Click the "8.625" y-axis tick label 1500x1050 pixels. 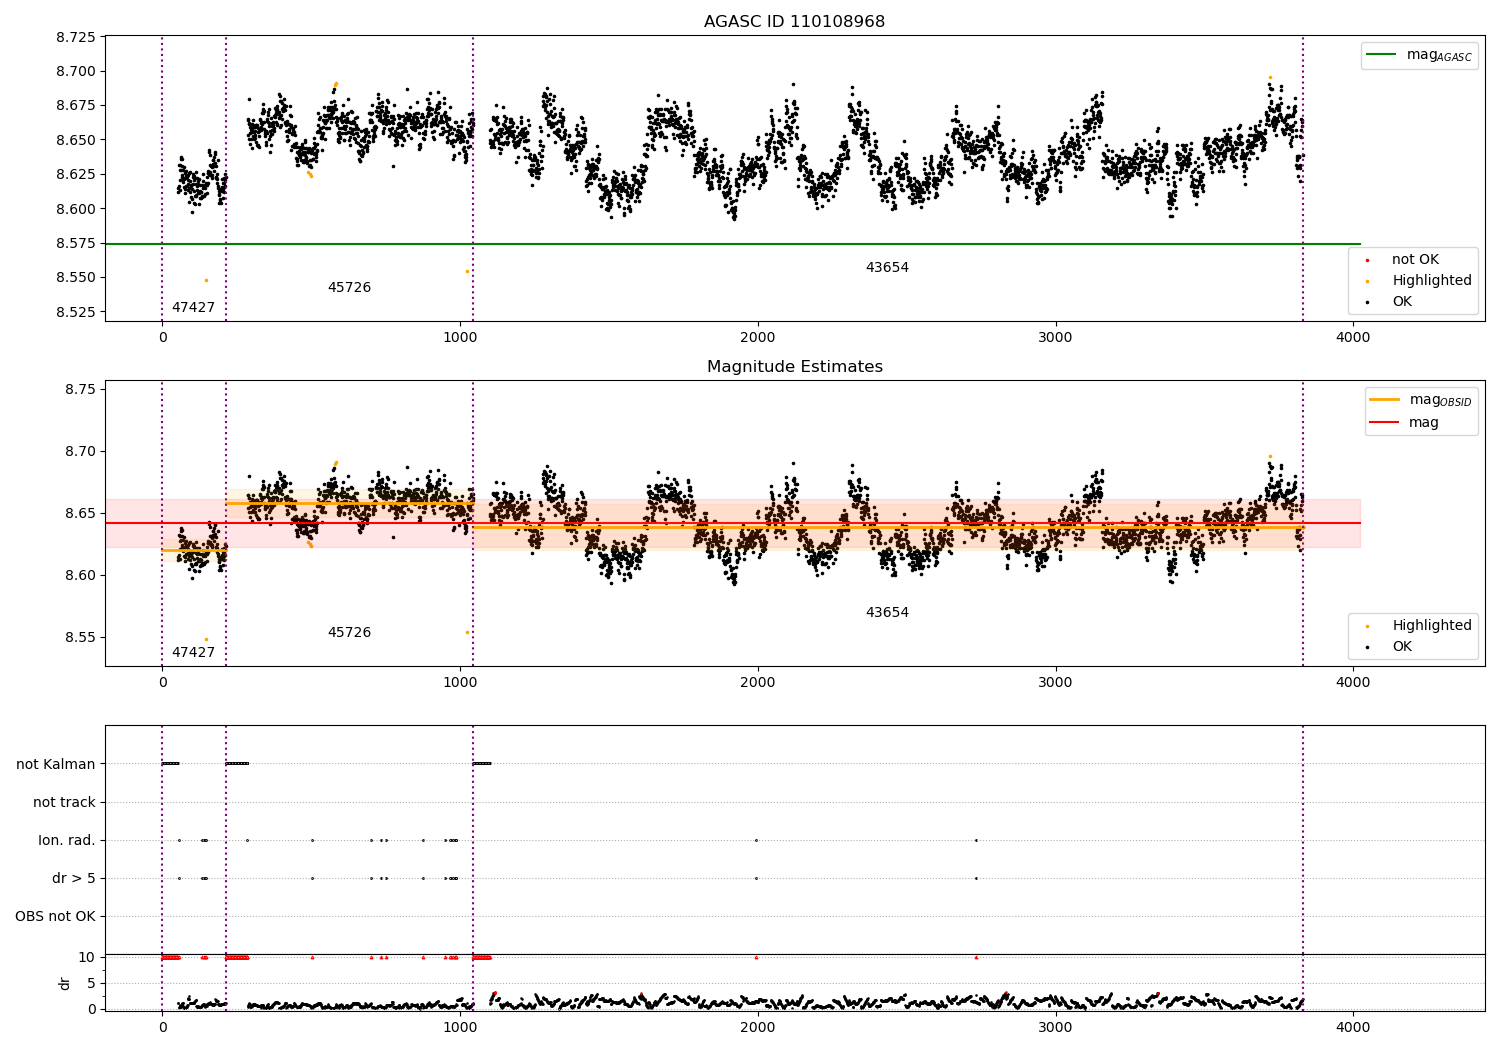pos(76,175)
